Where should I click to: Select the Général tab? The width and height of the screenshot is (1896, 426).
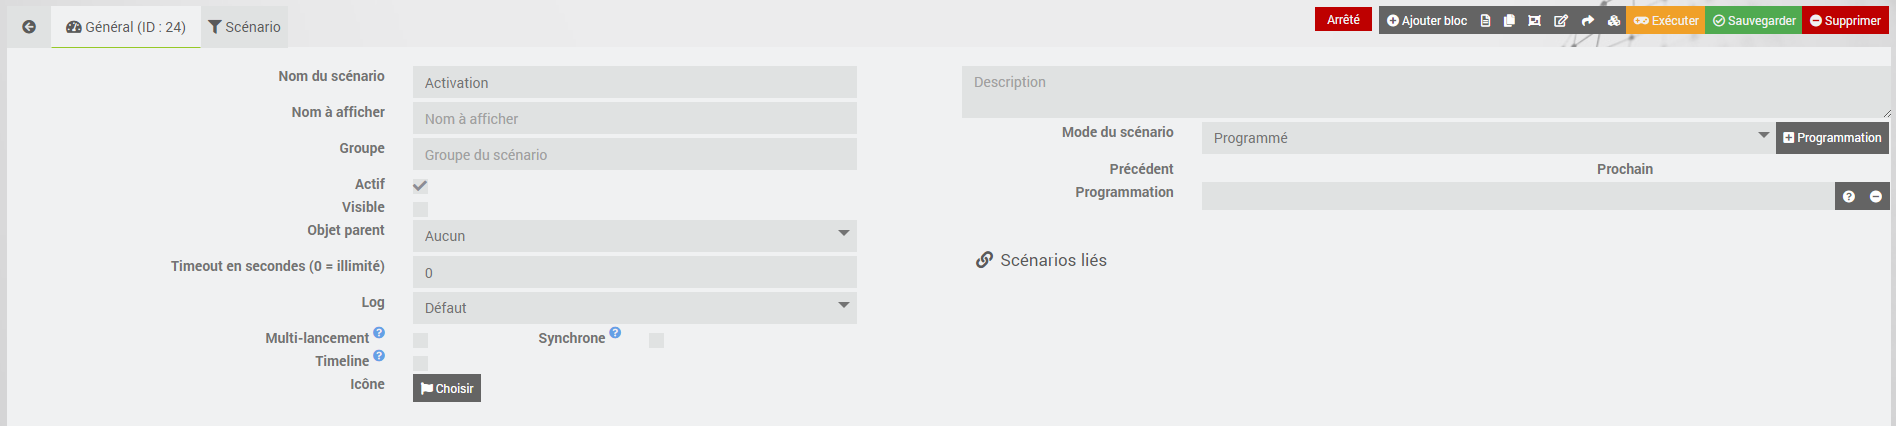click(126, 27)
